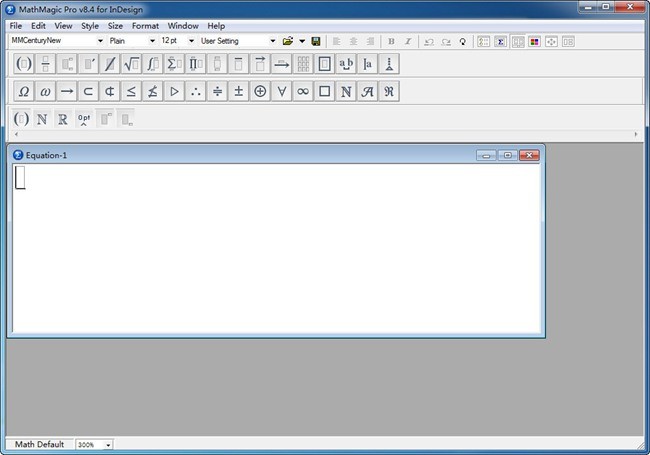Select the matrix grid template icon

(303, 64)
